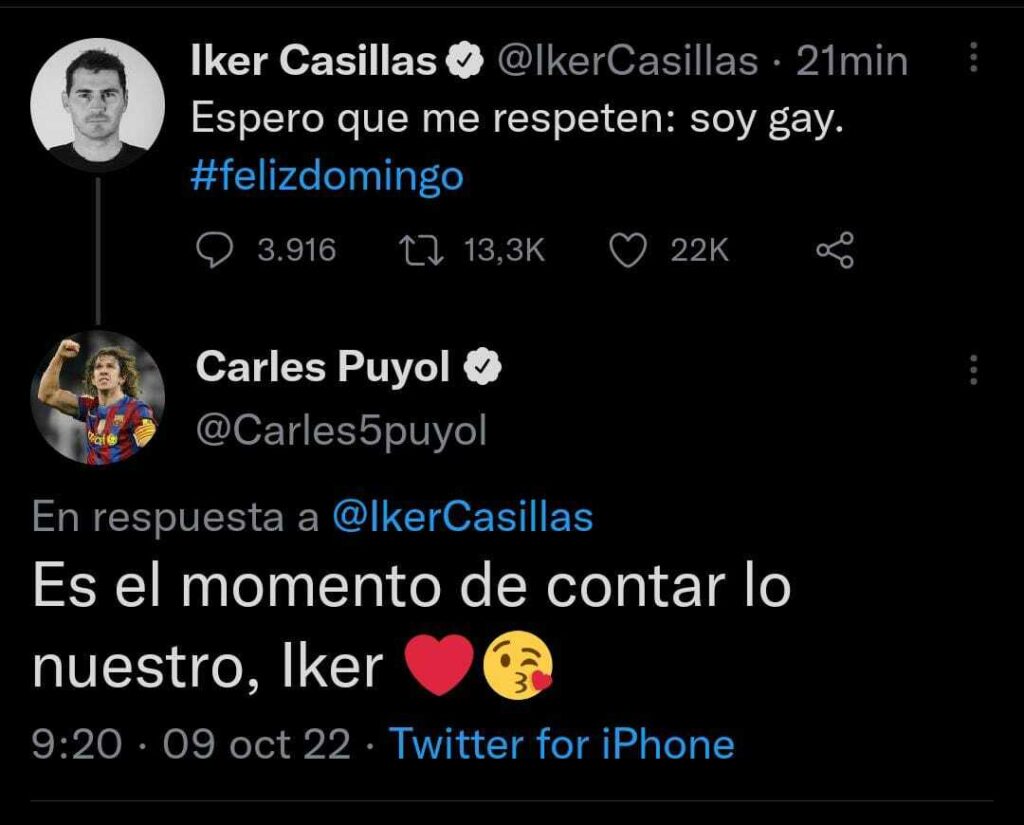Image resolution: width=1024 pixels, height=825 pixels.
Task: Click the reply speech bubble icon
Action: (212, 250)
